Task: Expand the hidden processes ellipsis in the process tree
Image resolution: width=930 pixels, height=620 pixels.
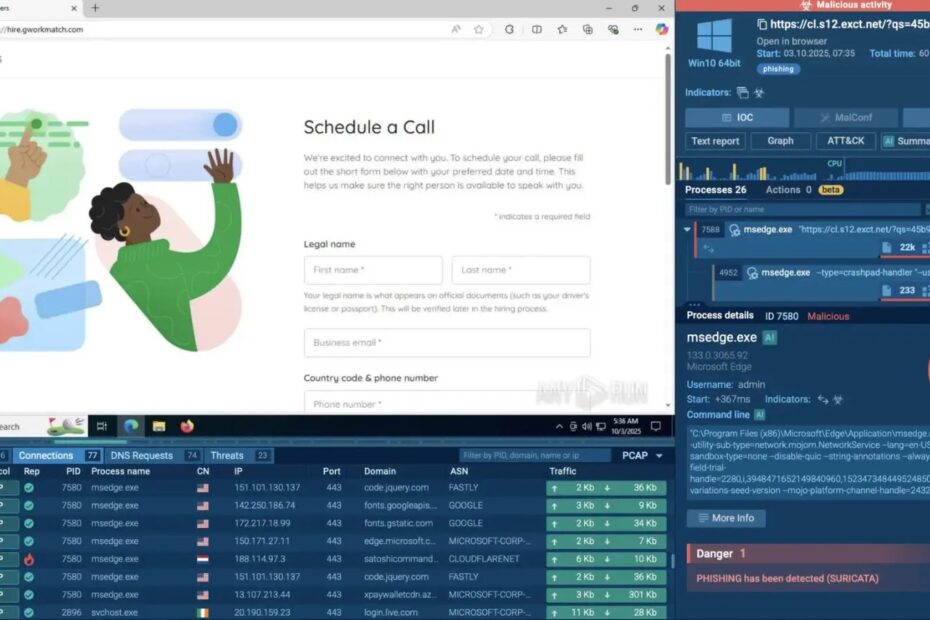Action: point(695,304)
